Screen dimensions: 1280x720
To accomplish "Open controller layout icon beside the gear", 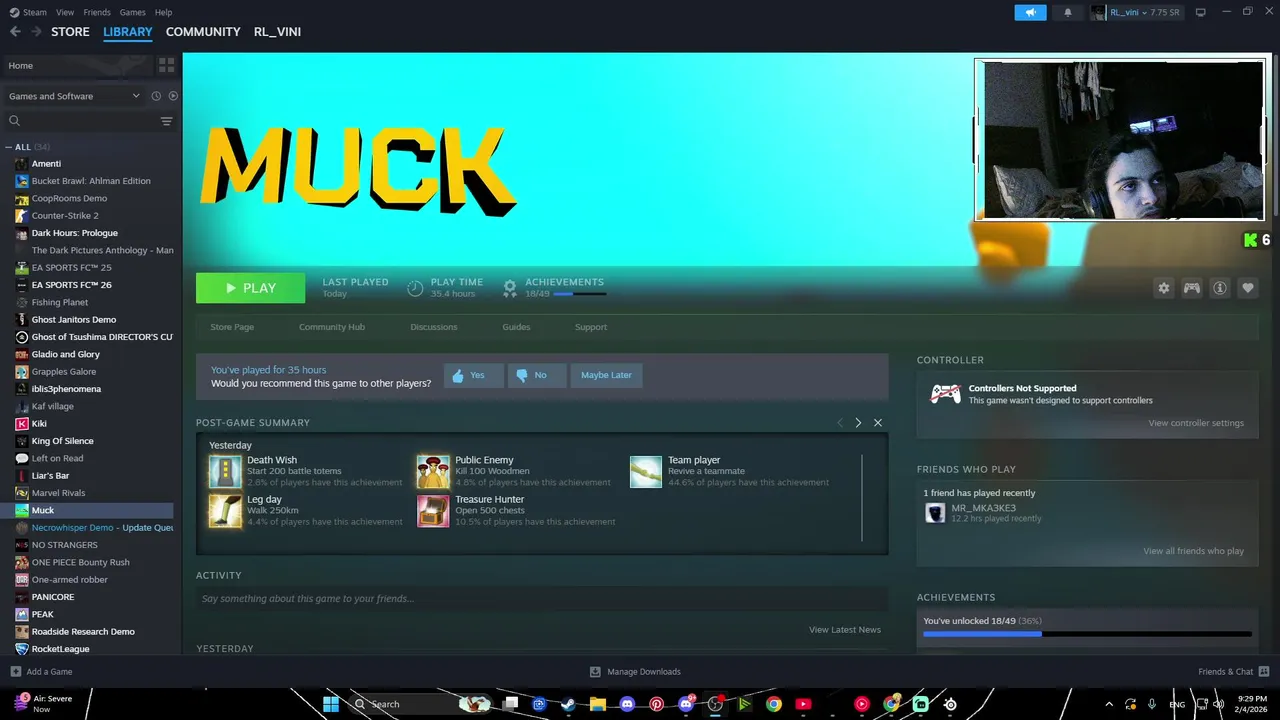I will coord(1191,288).
